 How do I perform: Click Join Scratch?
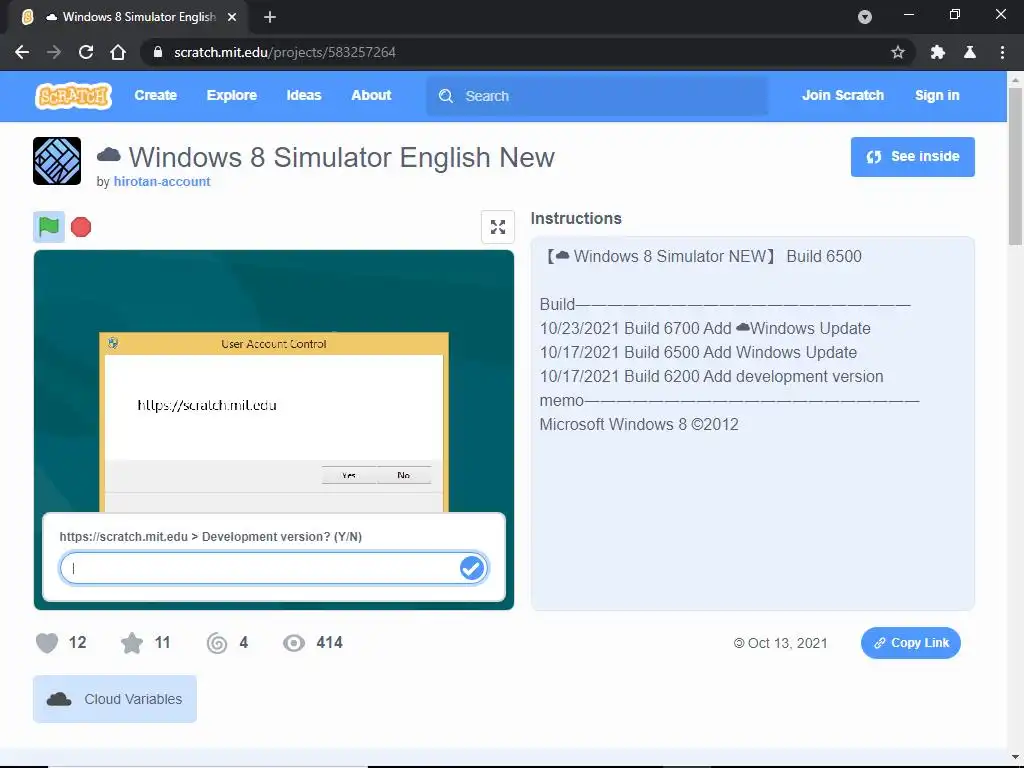pyautogui.click(x=843, y=95)
